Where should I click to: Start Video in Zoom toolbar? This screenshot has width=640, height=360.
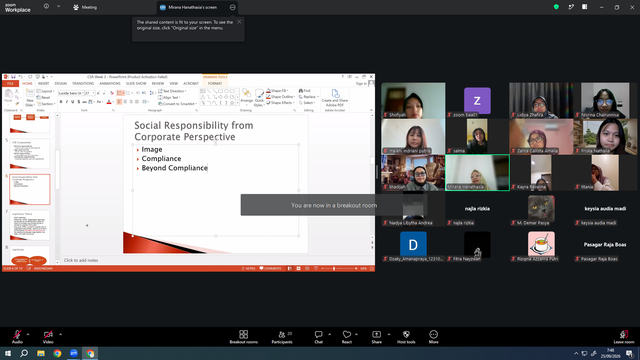tap(48, 337)
